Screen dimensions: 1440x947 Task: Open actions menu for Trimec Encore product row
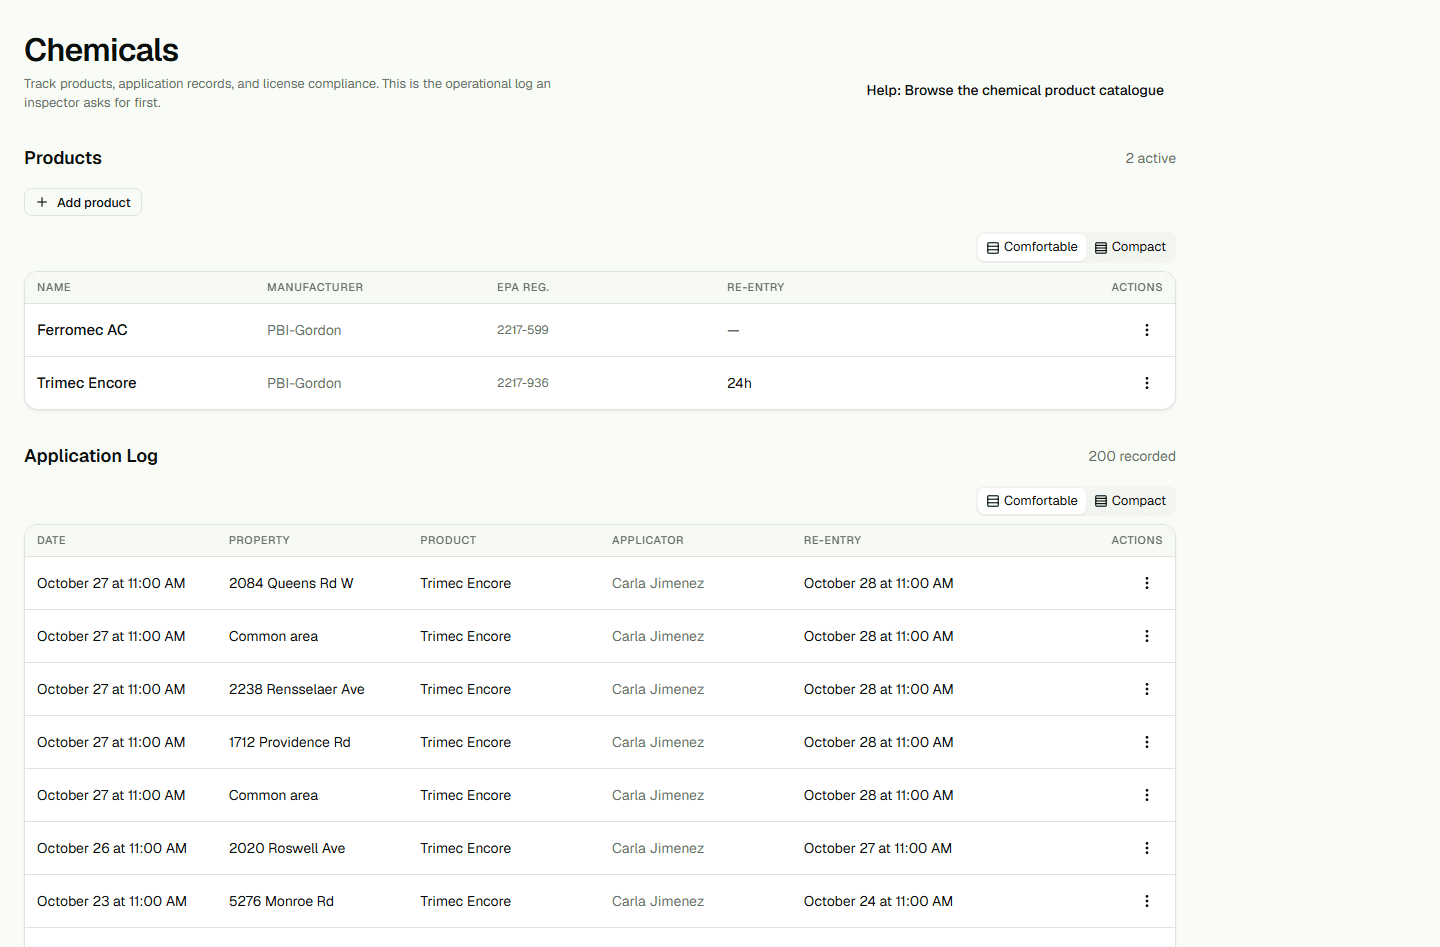click(1146, 383)
